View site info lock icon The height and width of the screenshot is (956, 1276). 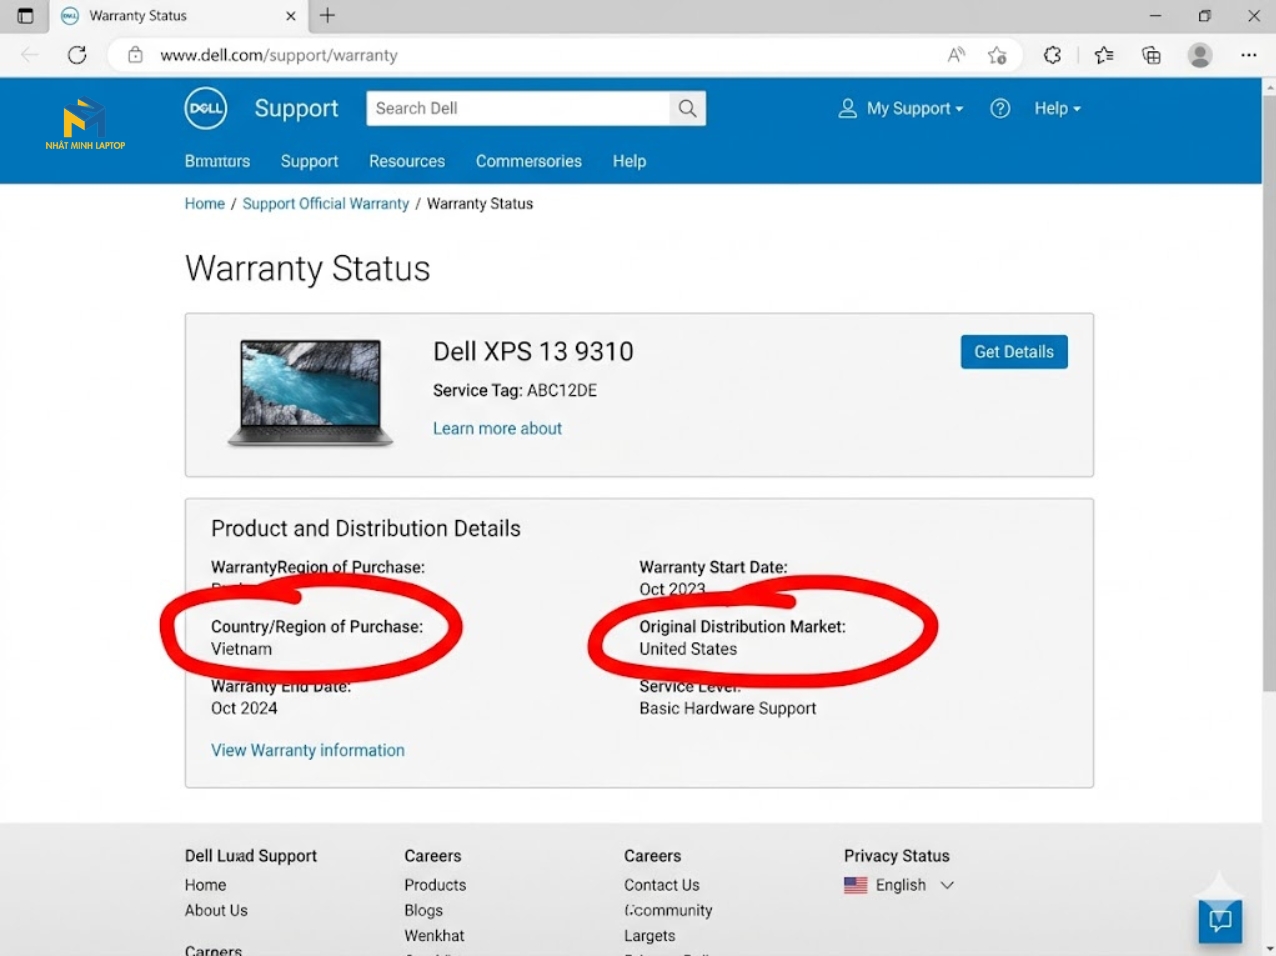[135, 55]
